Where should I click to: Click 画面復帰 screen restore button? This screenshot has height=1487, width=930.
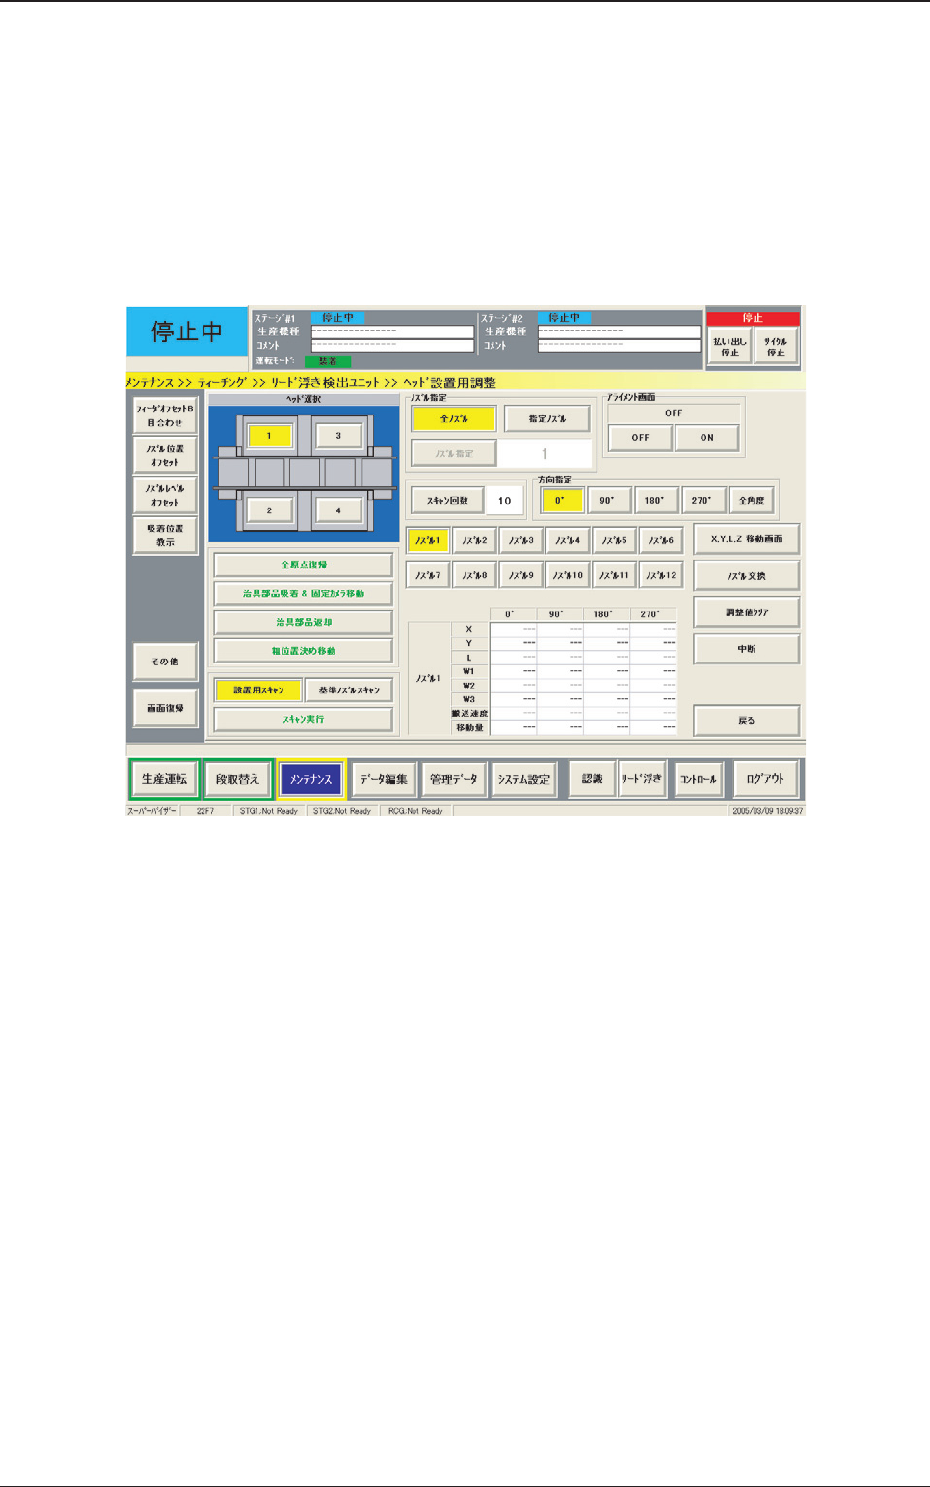165,708
